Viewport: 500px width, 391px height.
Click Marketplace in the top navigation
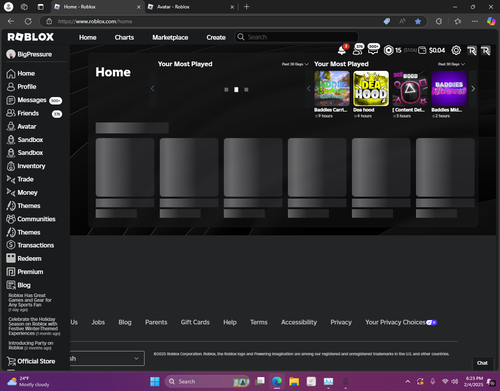[x=170, y=37]
